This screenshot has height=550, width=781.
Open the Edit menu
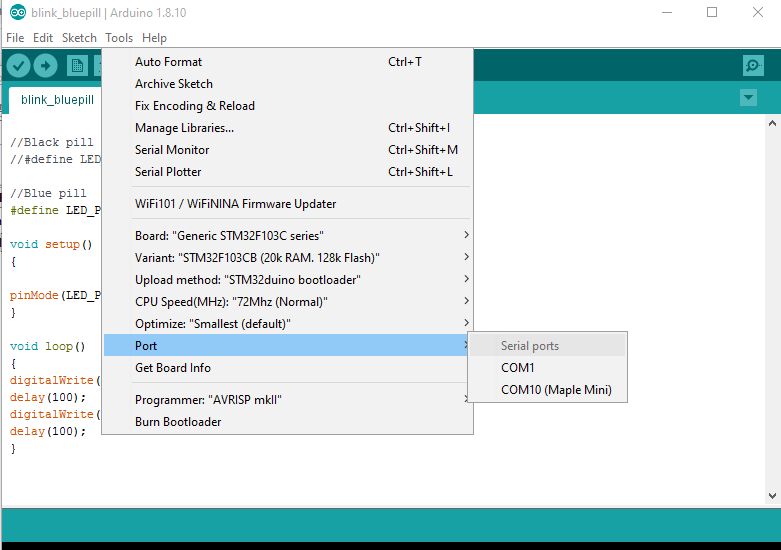coord(43,38)
